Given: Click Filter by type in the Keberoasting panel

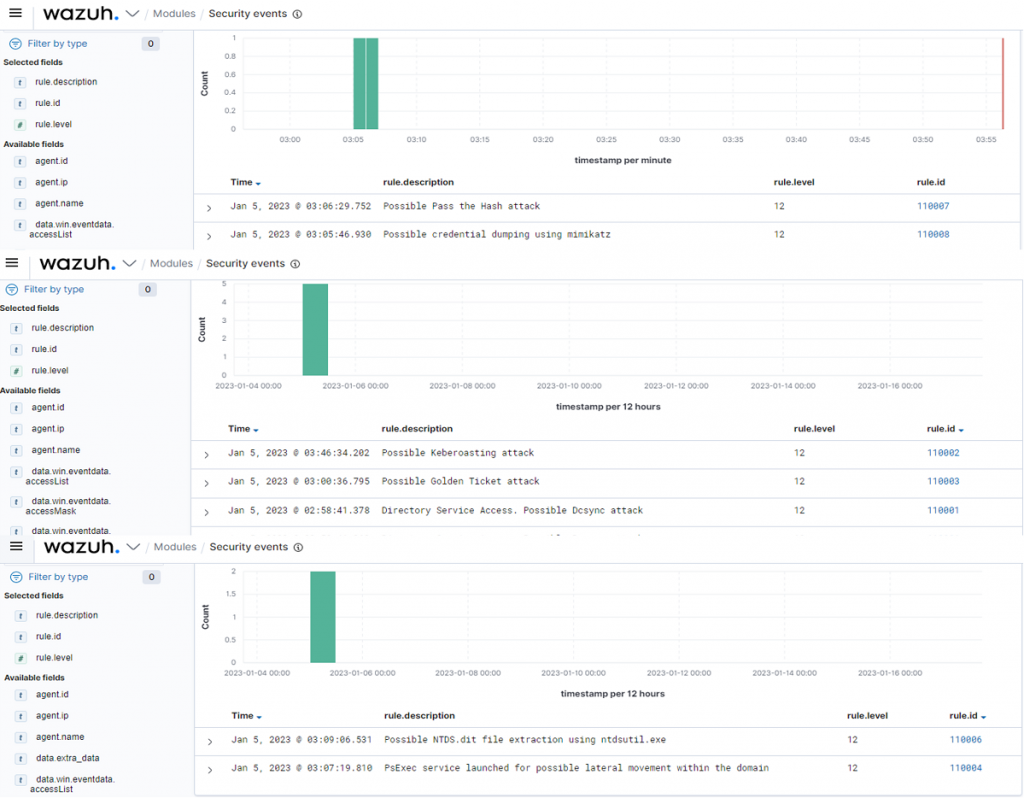Looking at the screenshot, I should click(54, 289).
